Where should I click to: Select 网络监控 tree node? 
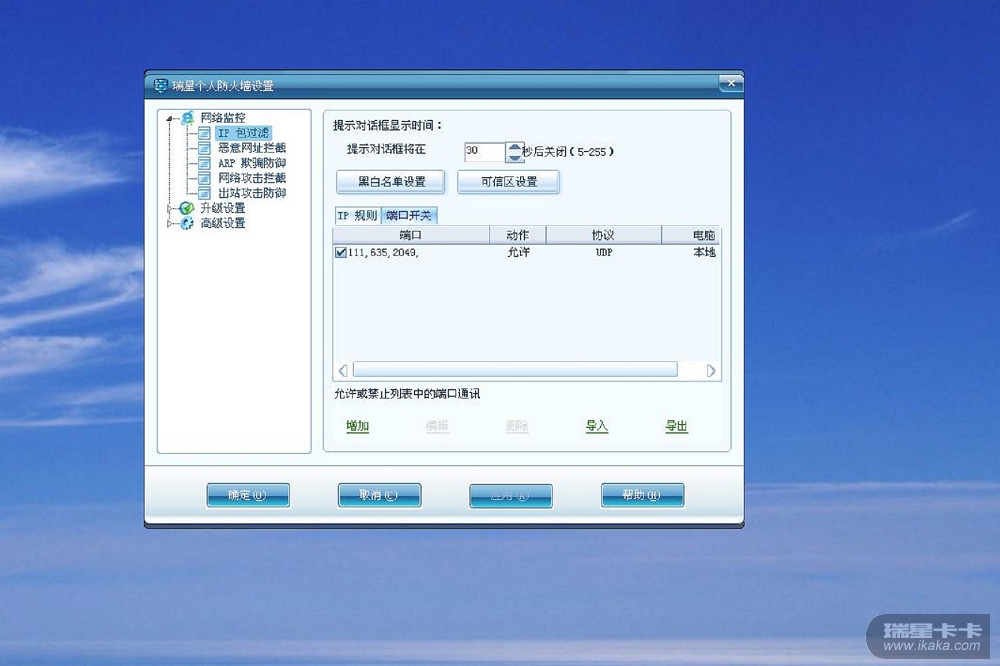coord(223,118)
